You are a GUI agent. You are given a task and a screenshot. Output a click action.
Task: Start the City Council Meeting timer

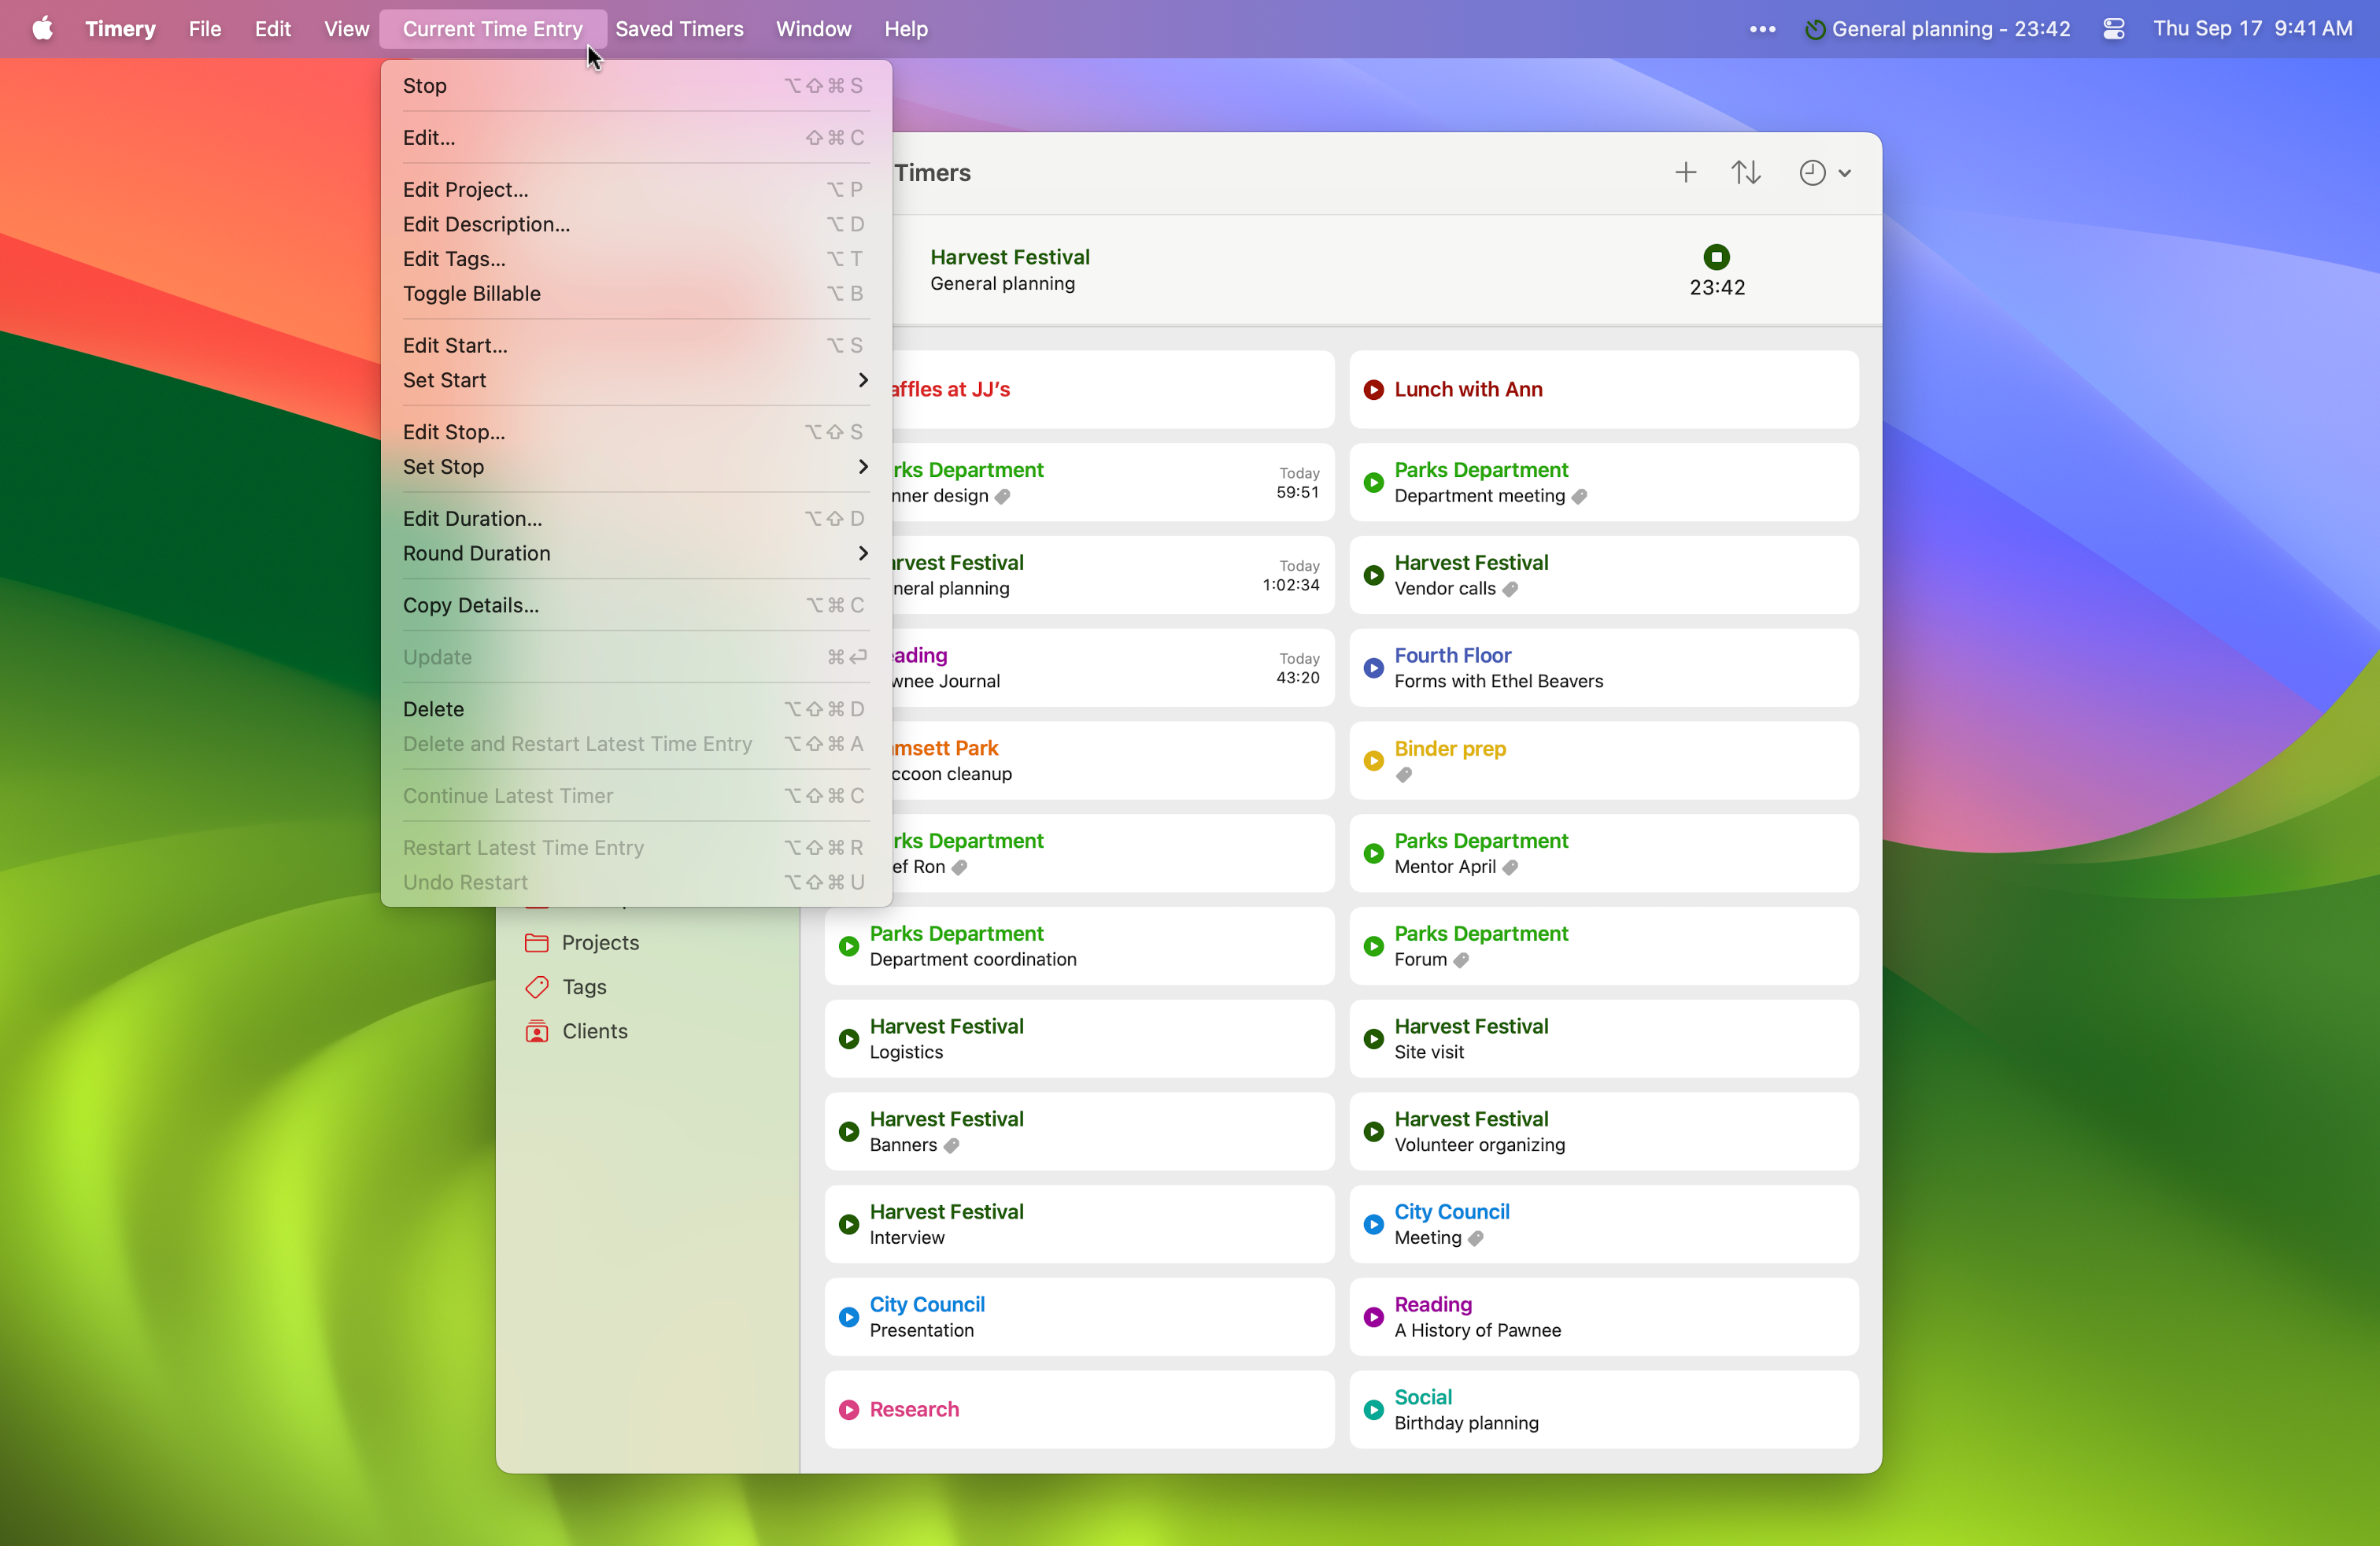(1374, 1224)
